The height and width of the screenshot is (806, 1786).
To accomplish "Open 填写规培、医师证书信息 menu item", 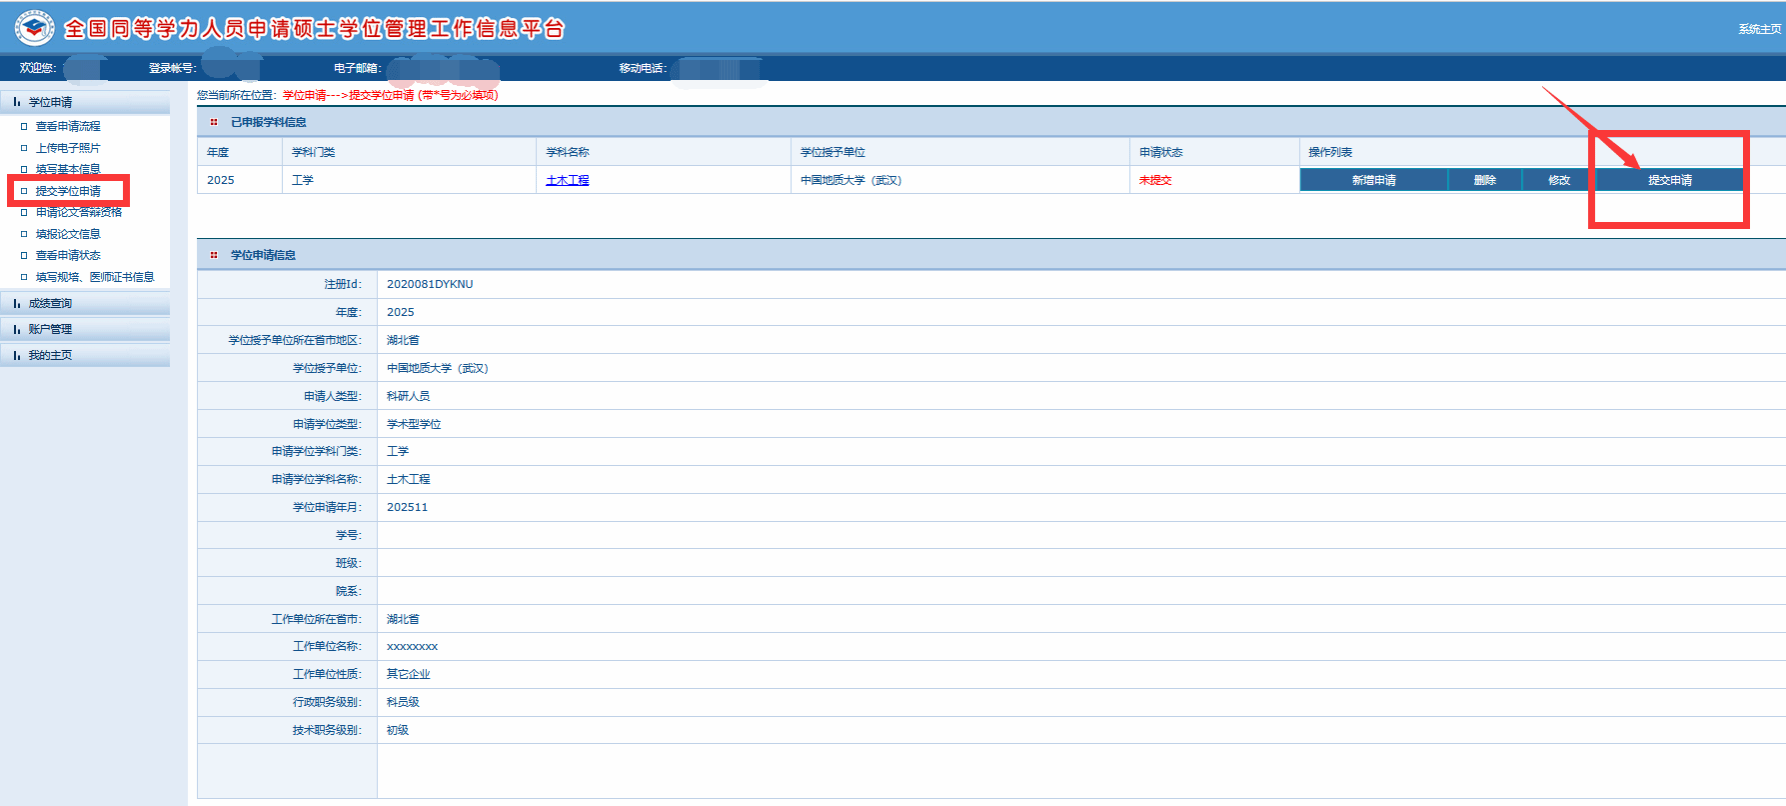I will click(95, 277).
